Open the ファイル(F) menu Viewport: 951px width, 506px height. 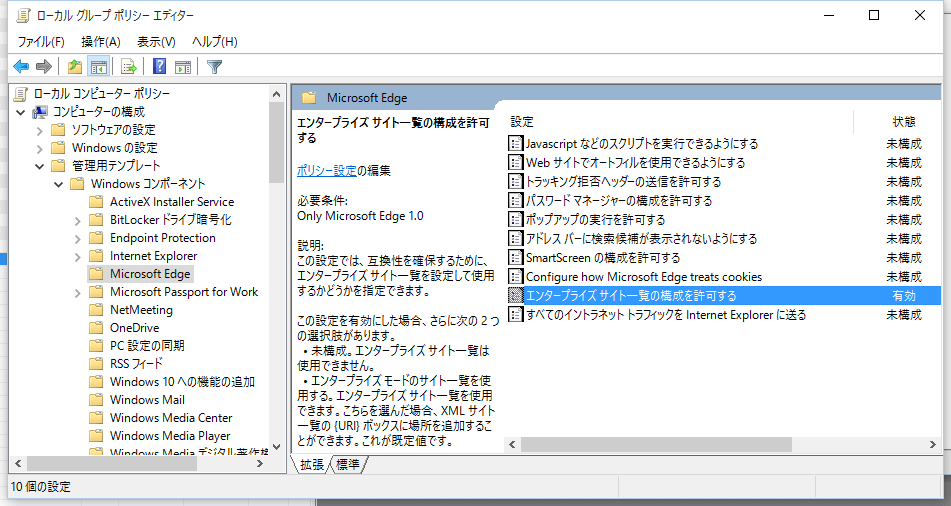tap(41, 41)
